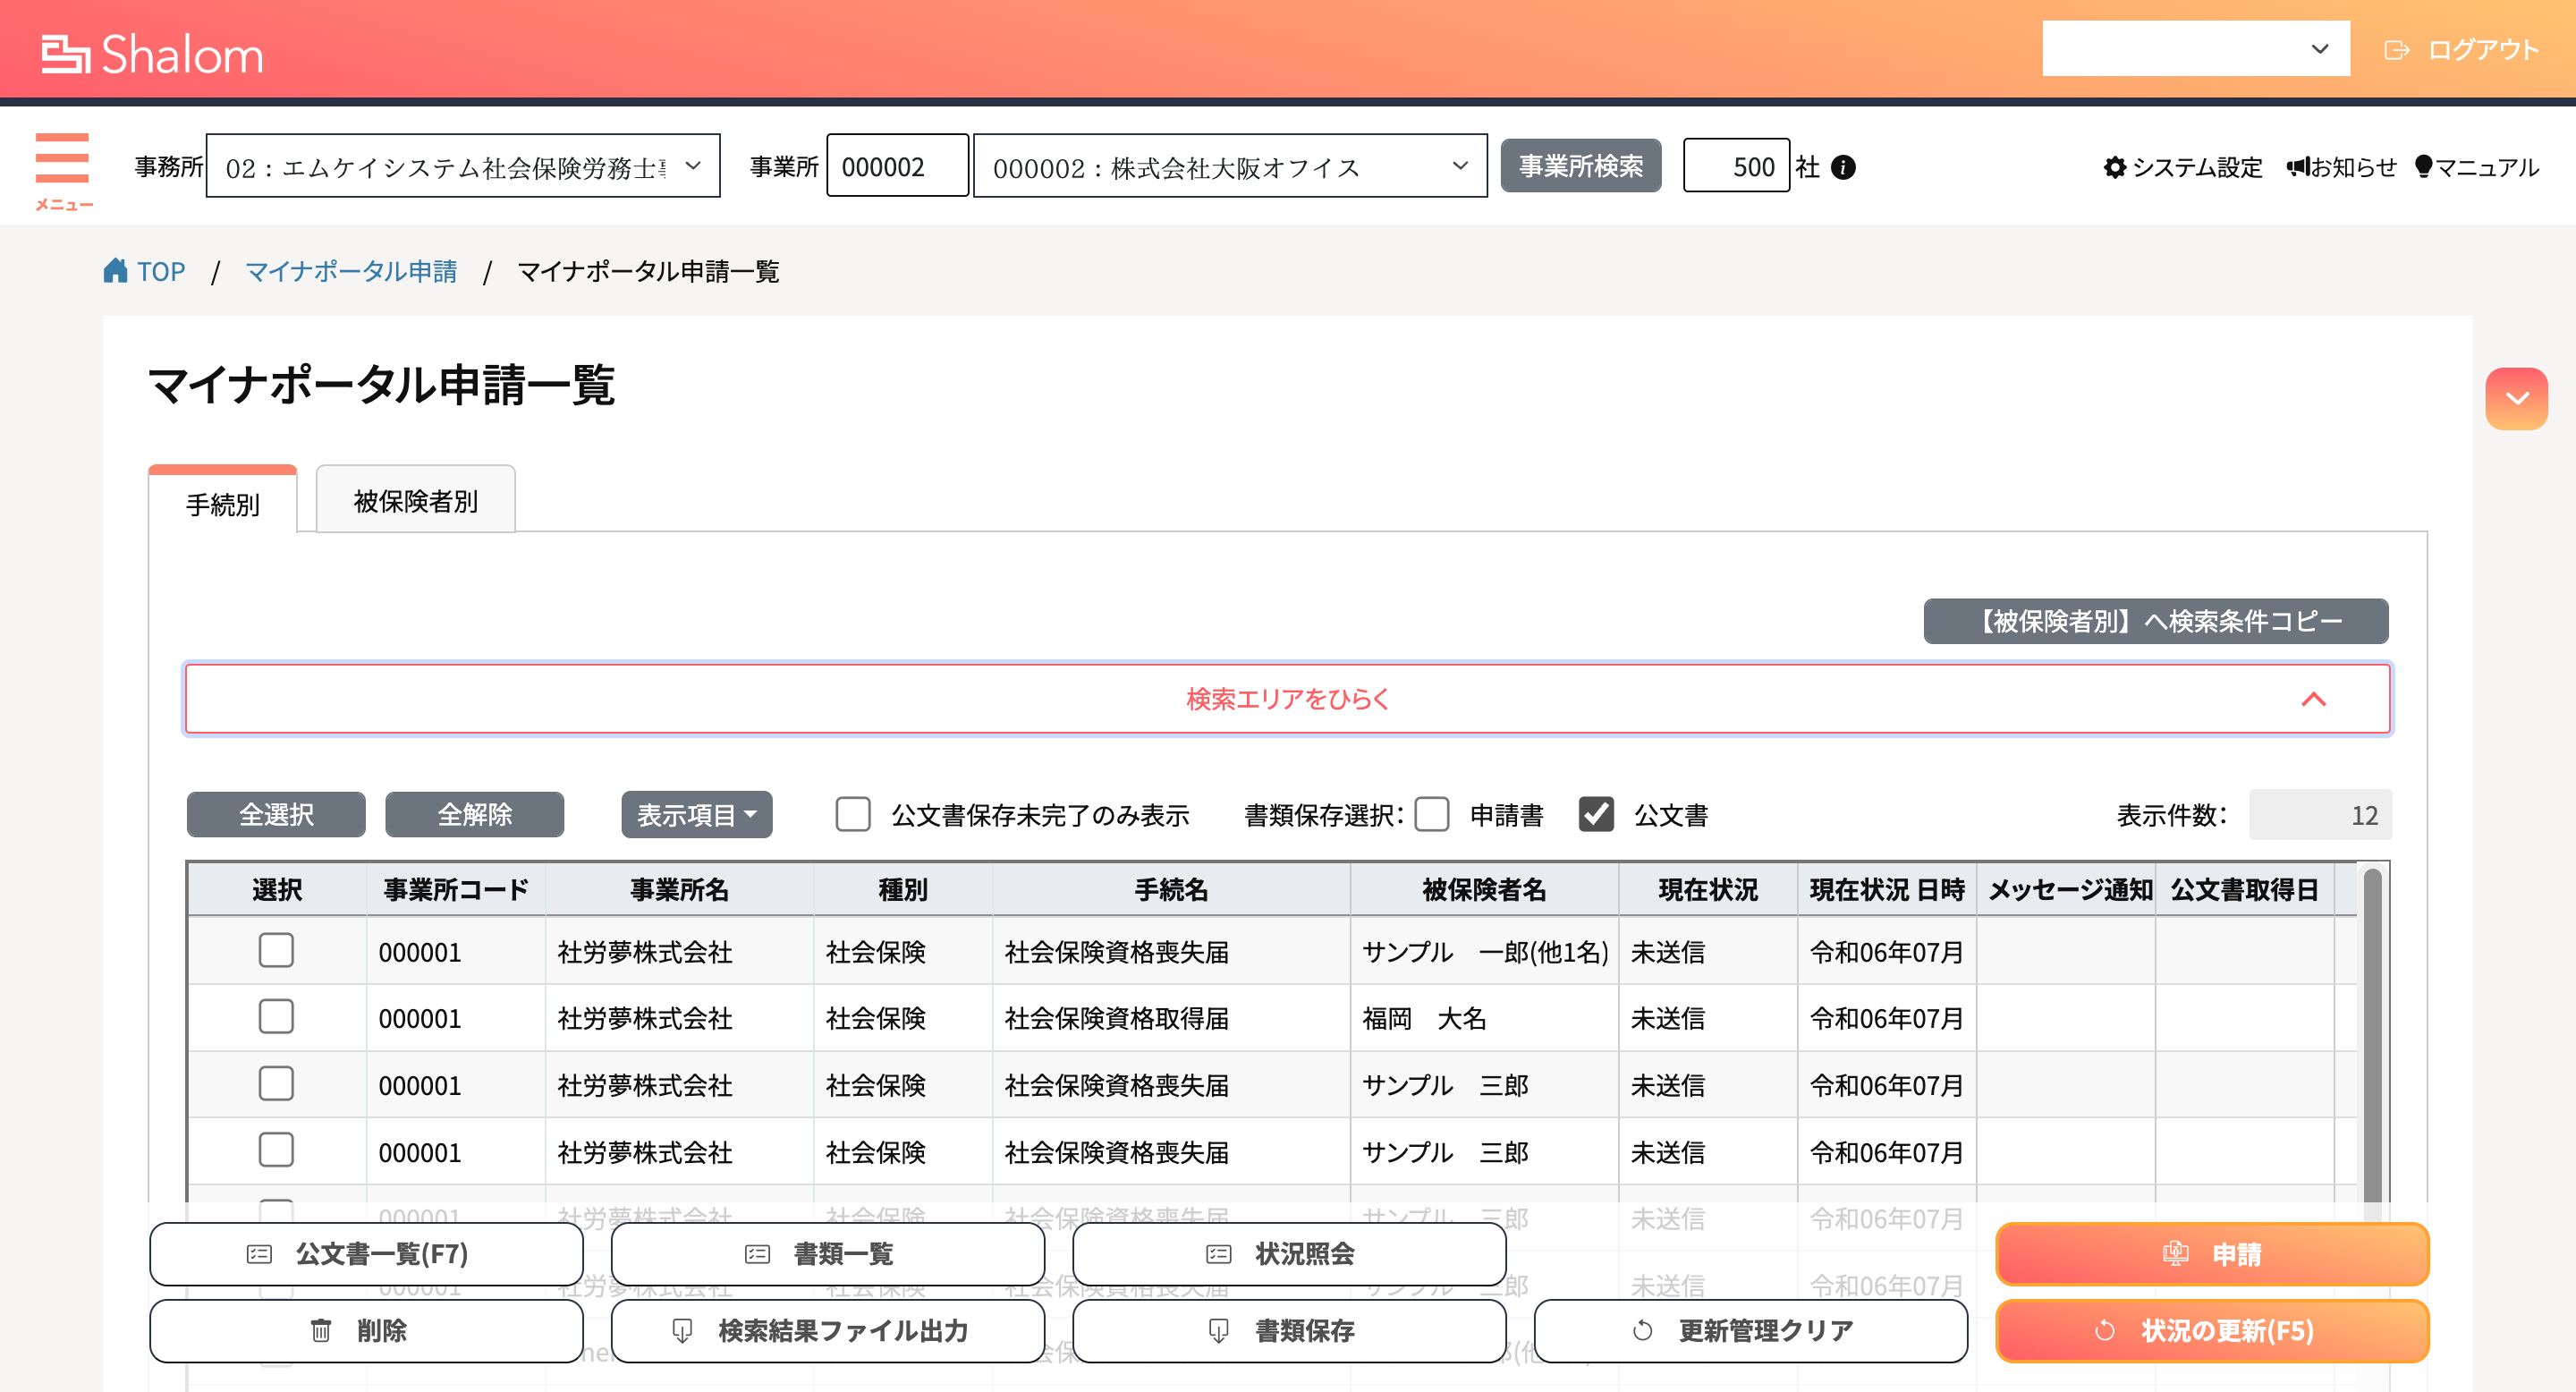
Task: Open the user dropdown beside ログアウト
Action: pyautogui.click(x=2196, y=49)
